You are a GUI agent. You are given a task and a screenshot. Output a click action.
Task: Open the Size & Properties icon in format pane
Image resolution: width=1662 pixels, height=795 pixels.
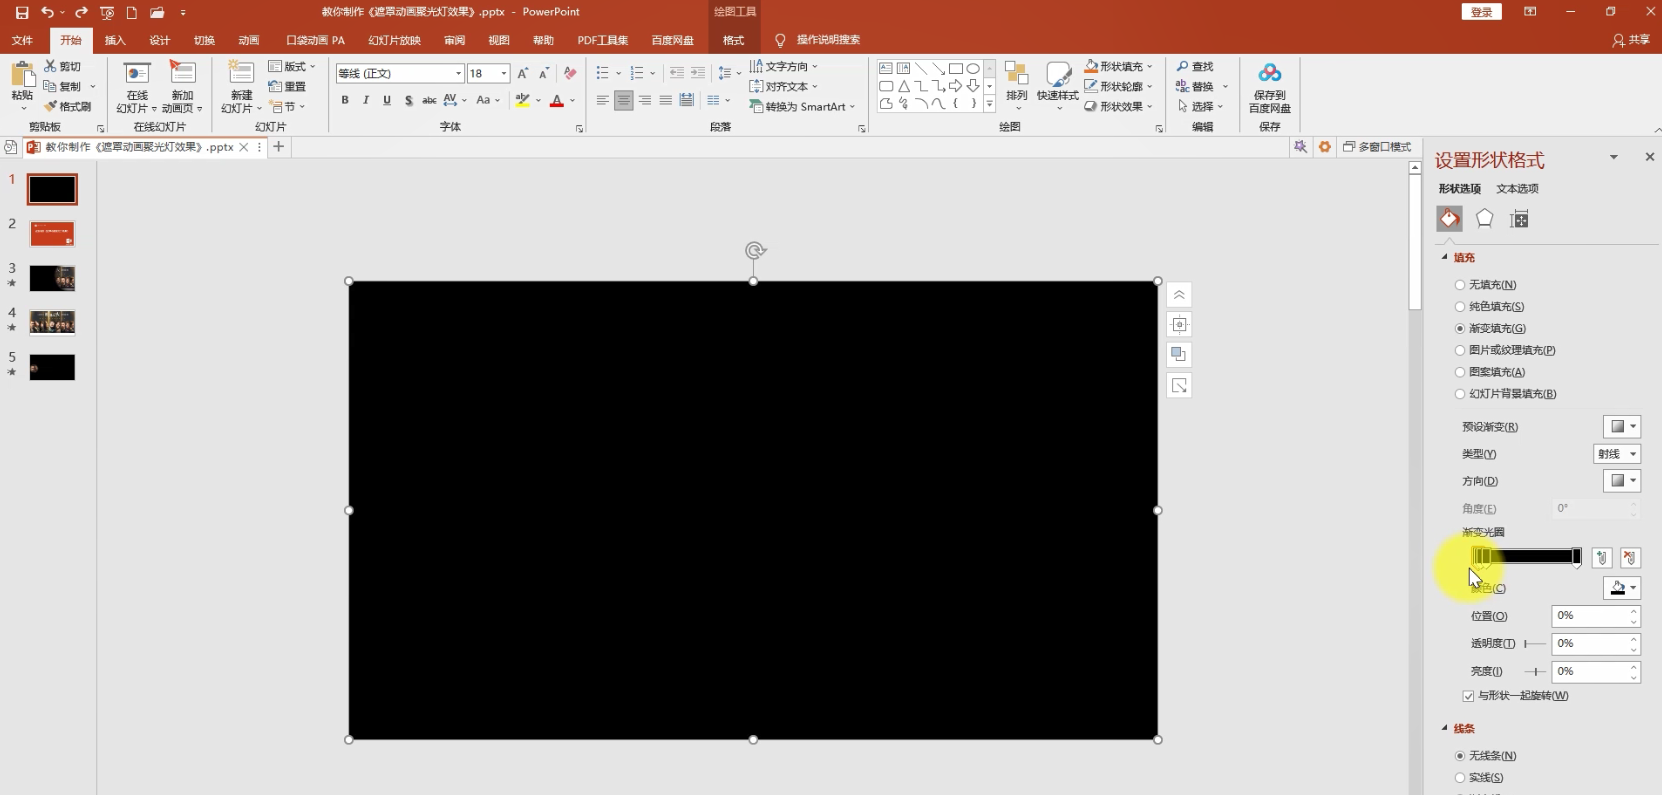pos(1519,219)
